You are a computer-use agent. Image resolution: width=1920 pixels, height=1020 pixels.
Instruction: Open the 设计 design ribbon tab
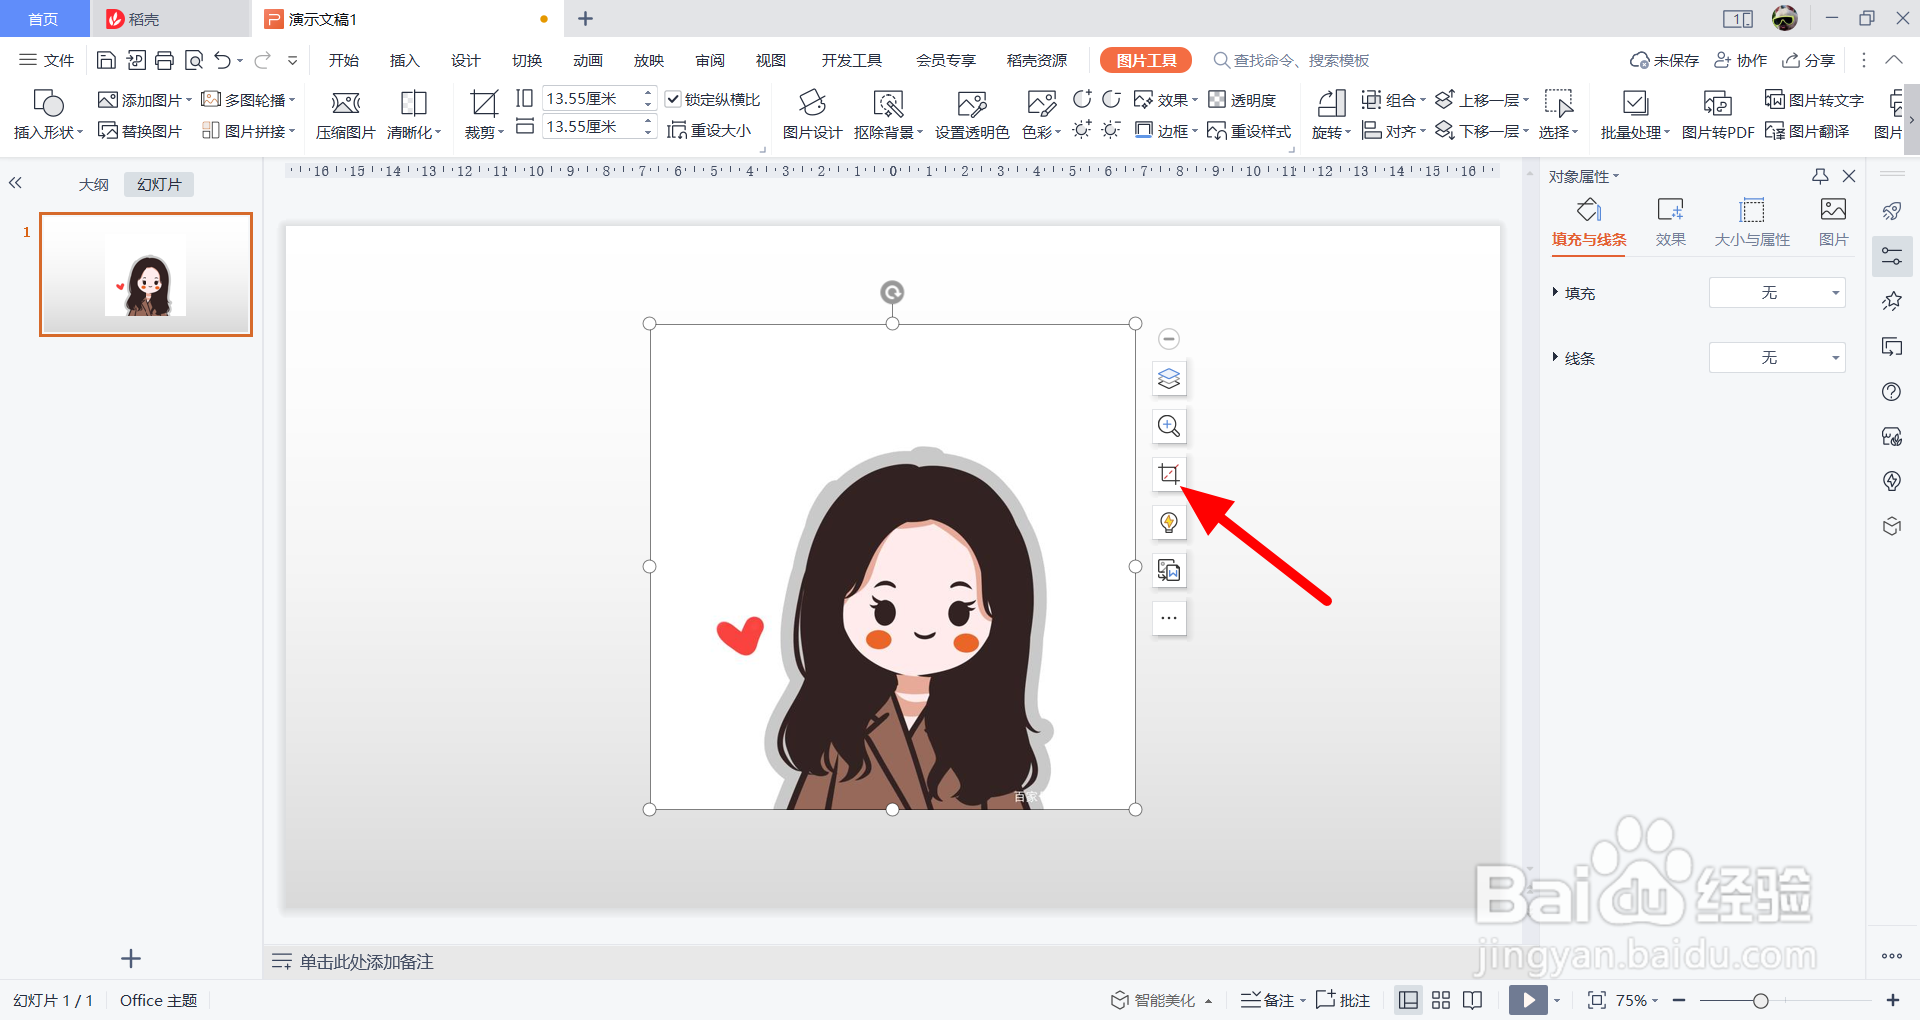pos(465,61)
